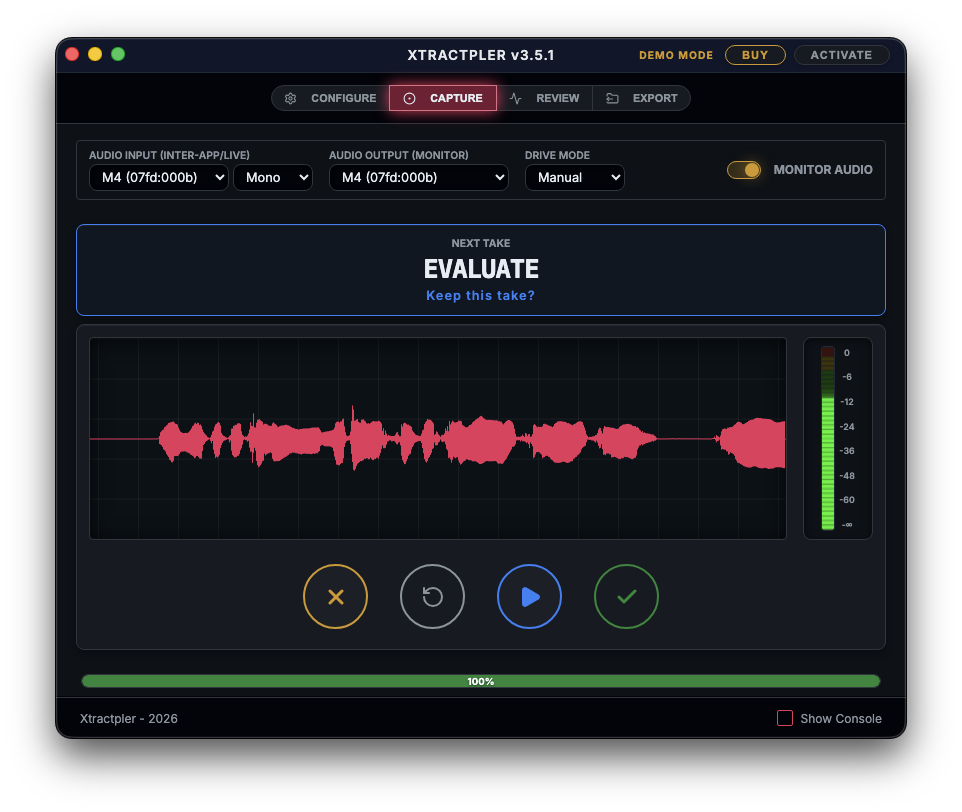Play back the recorded take
Image resolution: width=962 pixels, height=812 pixels.
tap(529, 596)
